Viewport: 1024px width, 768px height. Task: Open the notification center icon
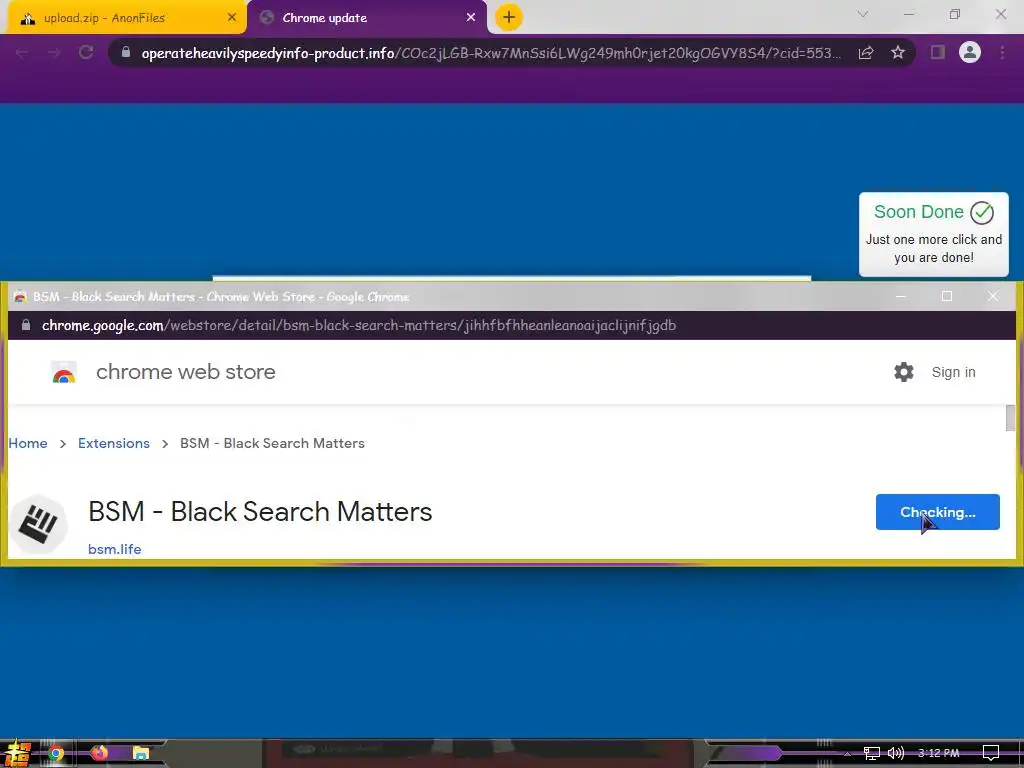(x=991, y=754)
